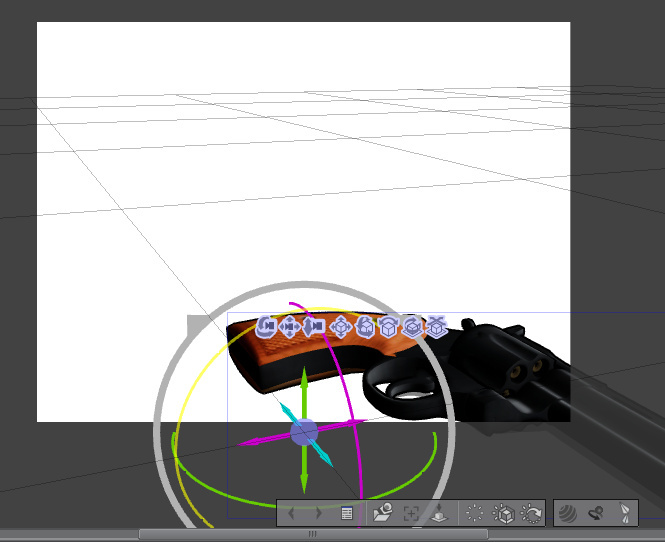Click the blue center sphere of manipulator
The height and width of the screenshot is (542, 665).
click(x=304, y=432)
